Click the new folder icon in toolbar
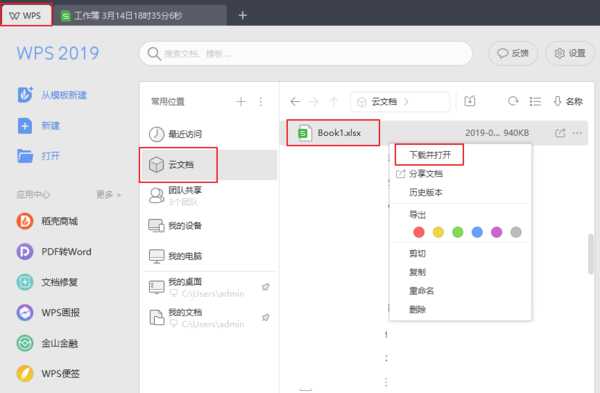 click(x=470, y=101)
